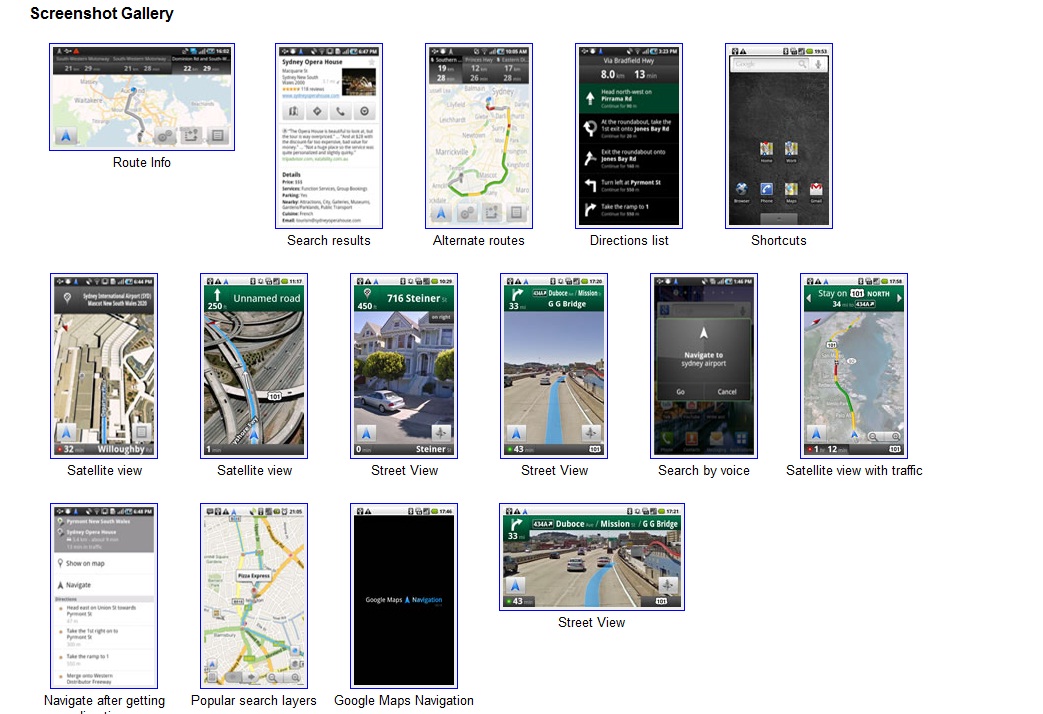Open the Sydney Opera House search results thumbnail
The image size is (1043, 714).
329,136
